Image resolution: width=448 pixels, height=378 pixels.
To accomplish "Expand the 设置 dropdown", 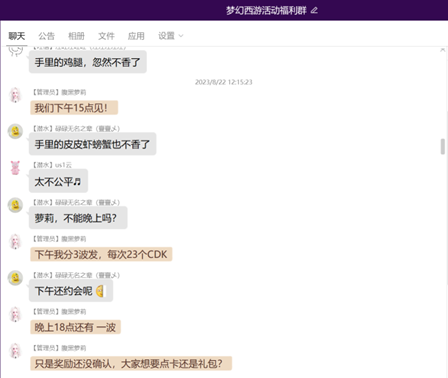I will pos(171,36).
